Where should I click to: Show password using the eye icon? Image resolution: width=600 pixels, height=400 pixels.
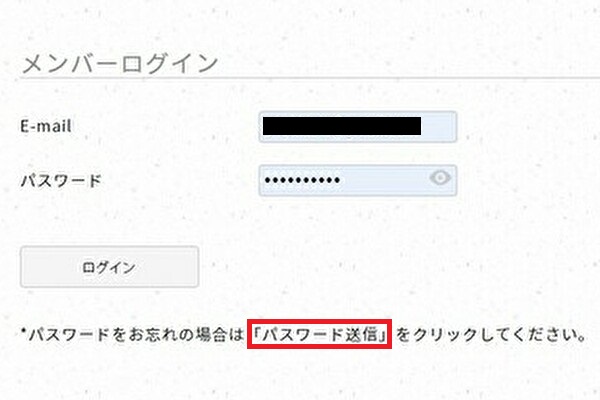tap(440, 178)
